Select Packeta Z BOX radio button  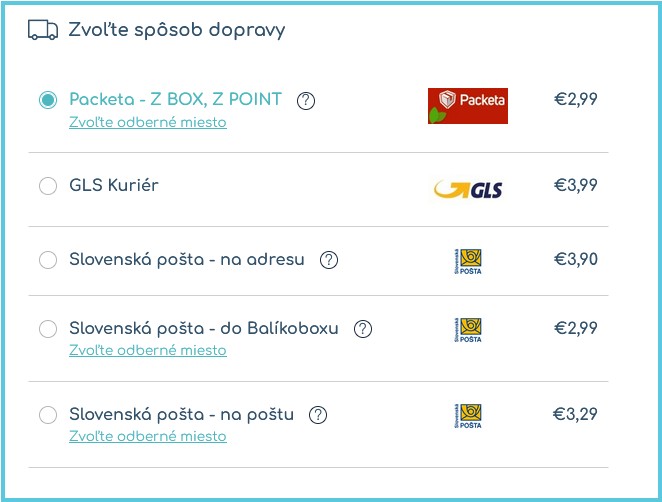tap(48, 100)
